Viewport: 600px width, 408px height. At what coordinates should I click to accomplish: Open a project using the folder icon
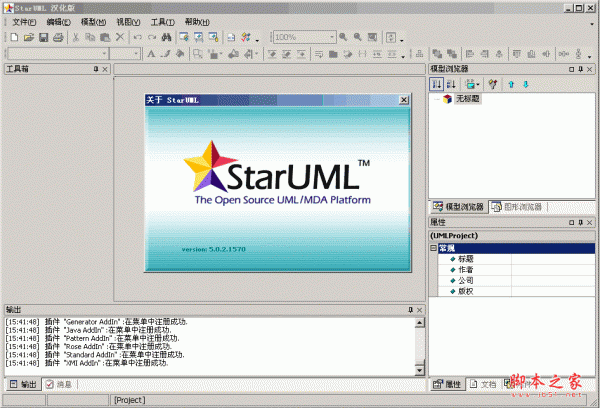click(29, 37)
